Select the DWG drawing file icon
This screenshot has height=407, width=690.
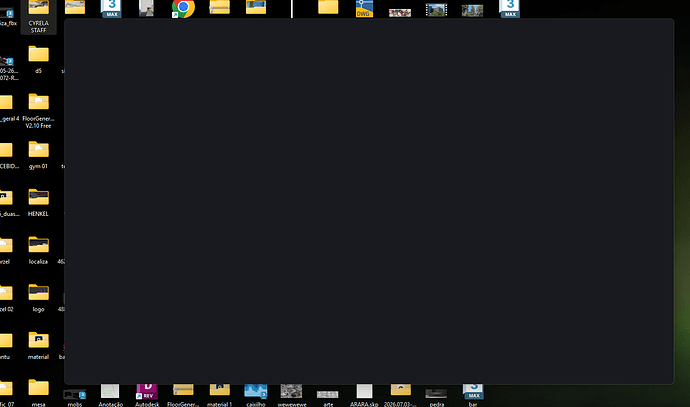click(364, 8)
